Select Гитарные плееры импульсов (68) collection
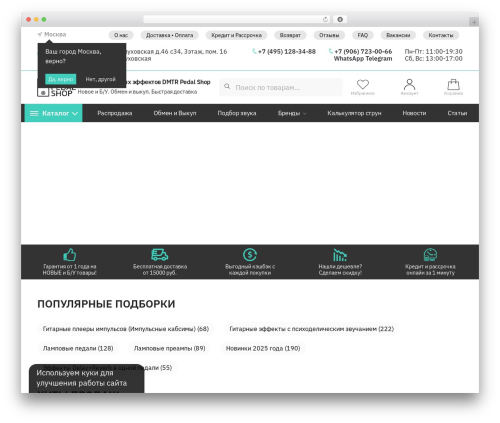Screen dimensions: 500x423 (126, 329)
